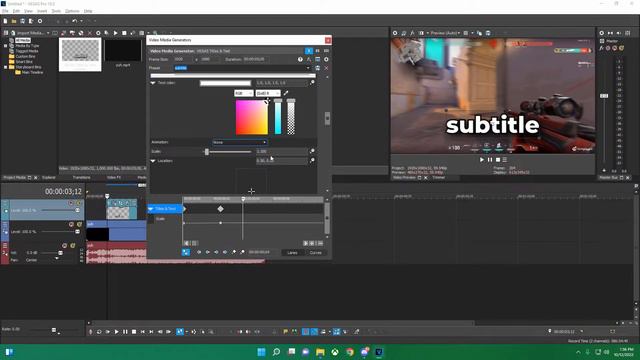Save the project using toolbar disk icon
Screen dimensions: 640x360
click(x=22, y=21)
